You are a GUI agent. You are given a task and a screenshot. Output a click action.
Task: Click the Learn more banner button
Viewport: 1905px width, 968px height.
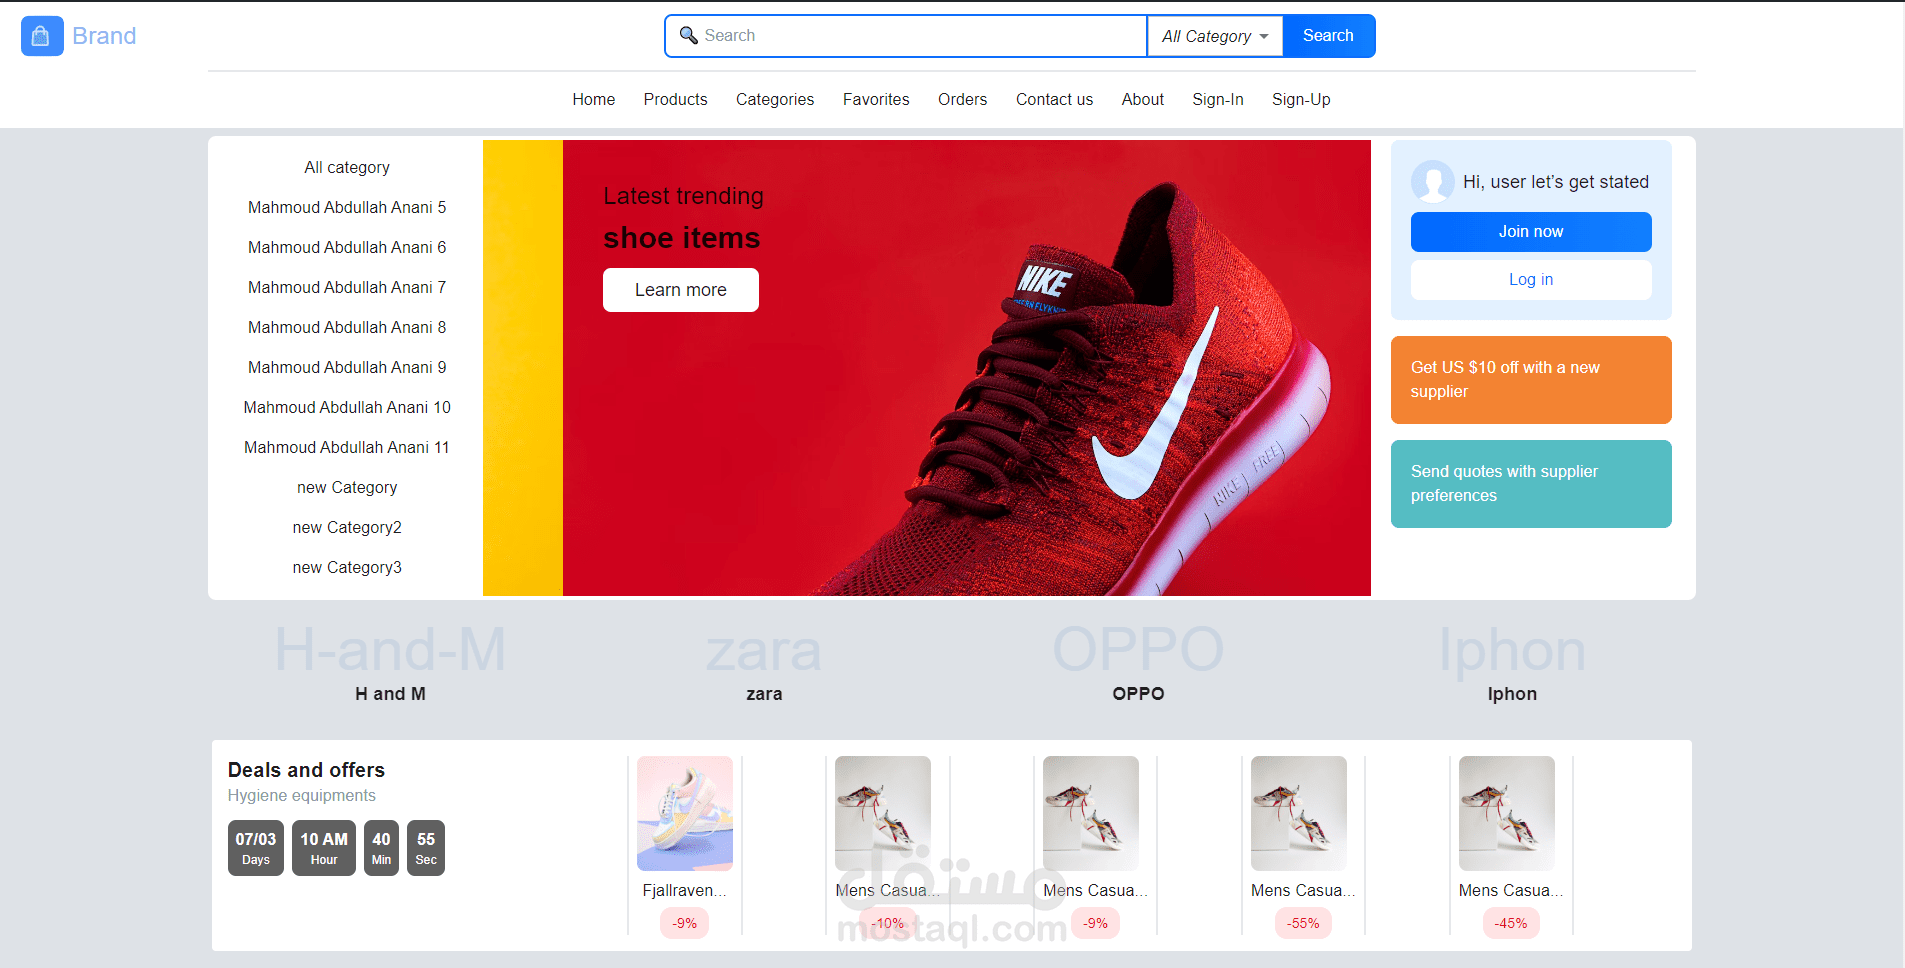click(681, 290)
